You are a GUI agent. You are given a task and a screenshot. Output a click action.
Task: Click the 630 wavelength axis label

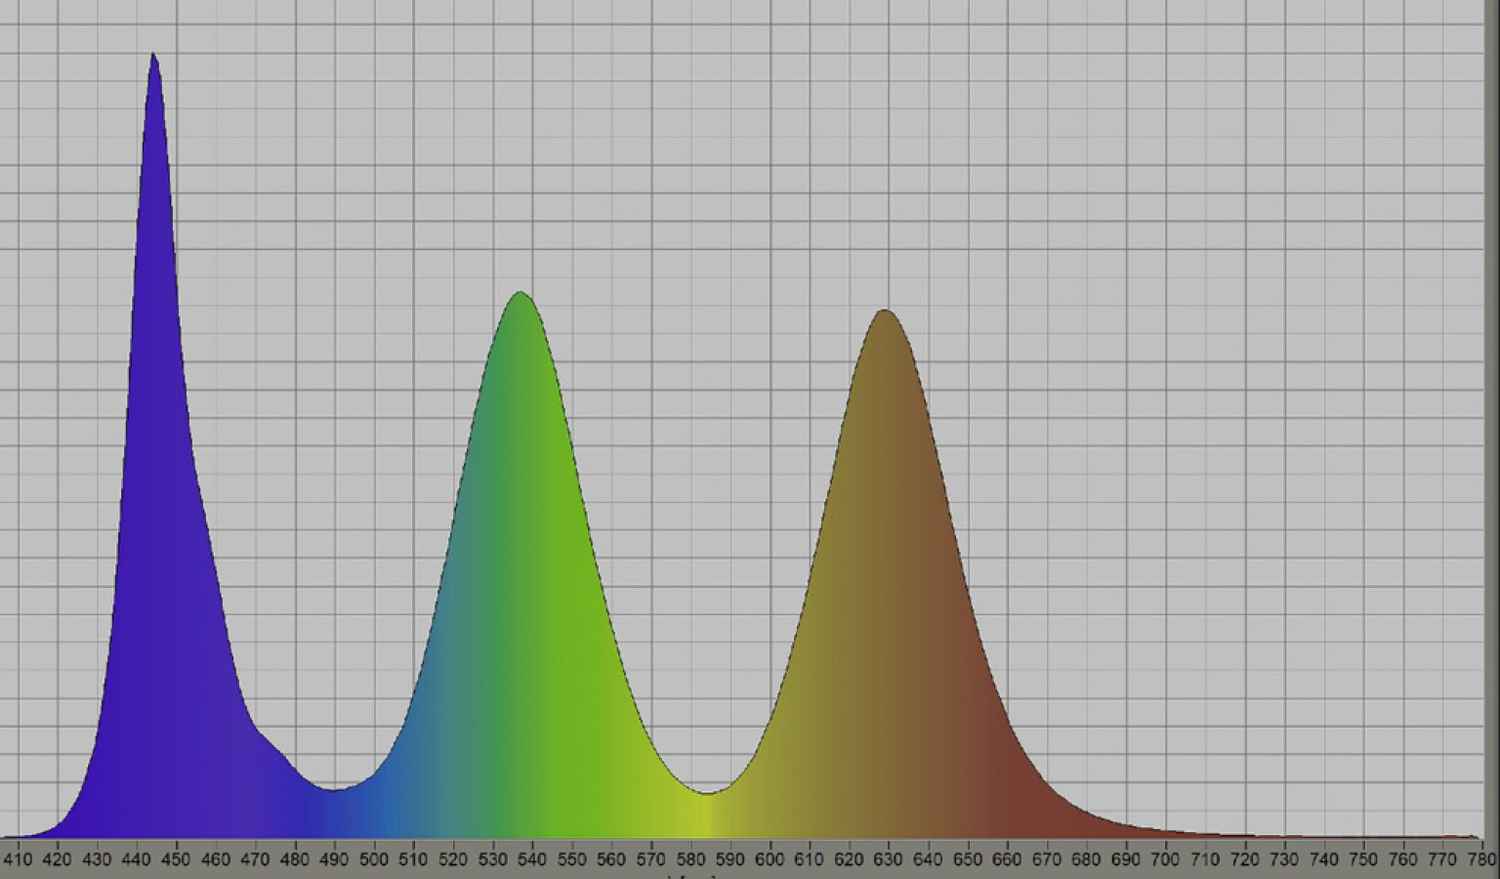pyautogui.click(x=888, y=859)
